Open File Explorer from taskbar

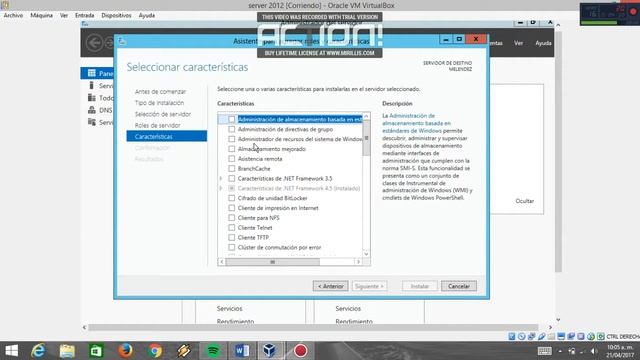67,351
